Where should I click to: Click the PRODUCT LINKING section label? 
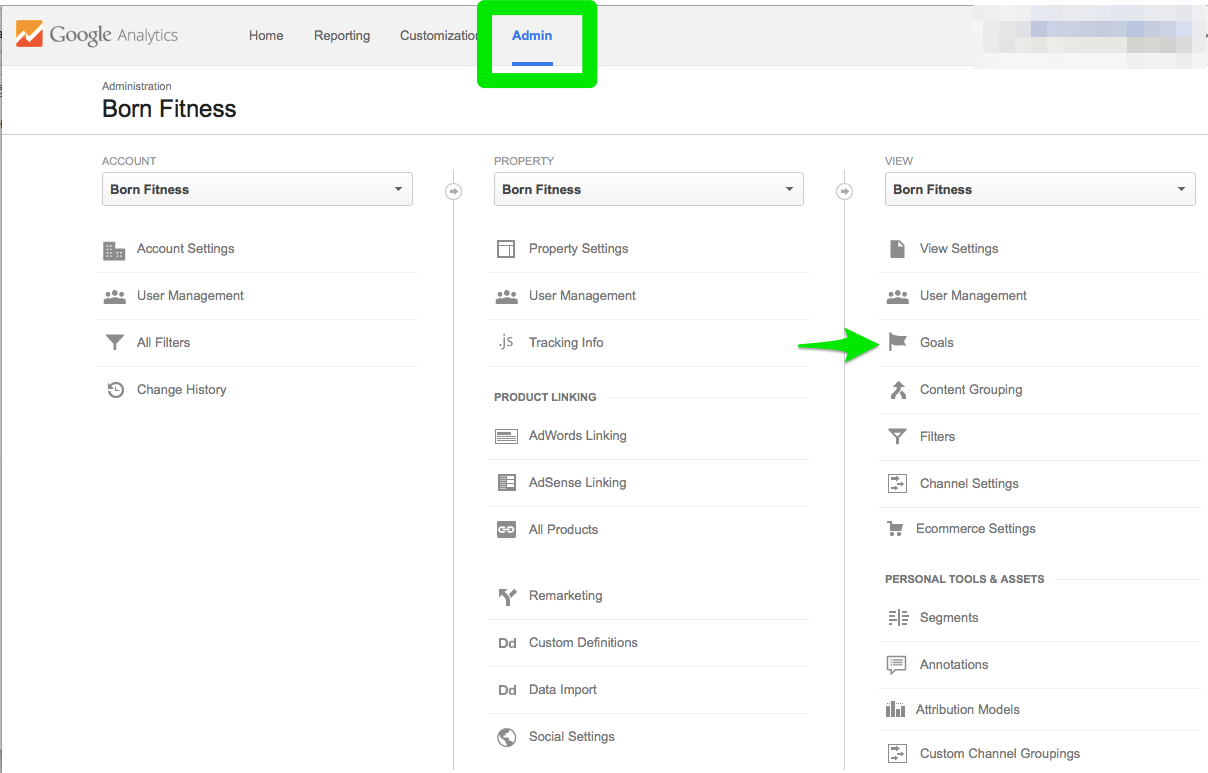click(545, 398)
